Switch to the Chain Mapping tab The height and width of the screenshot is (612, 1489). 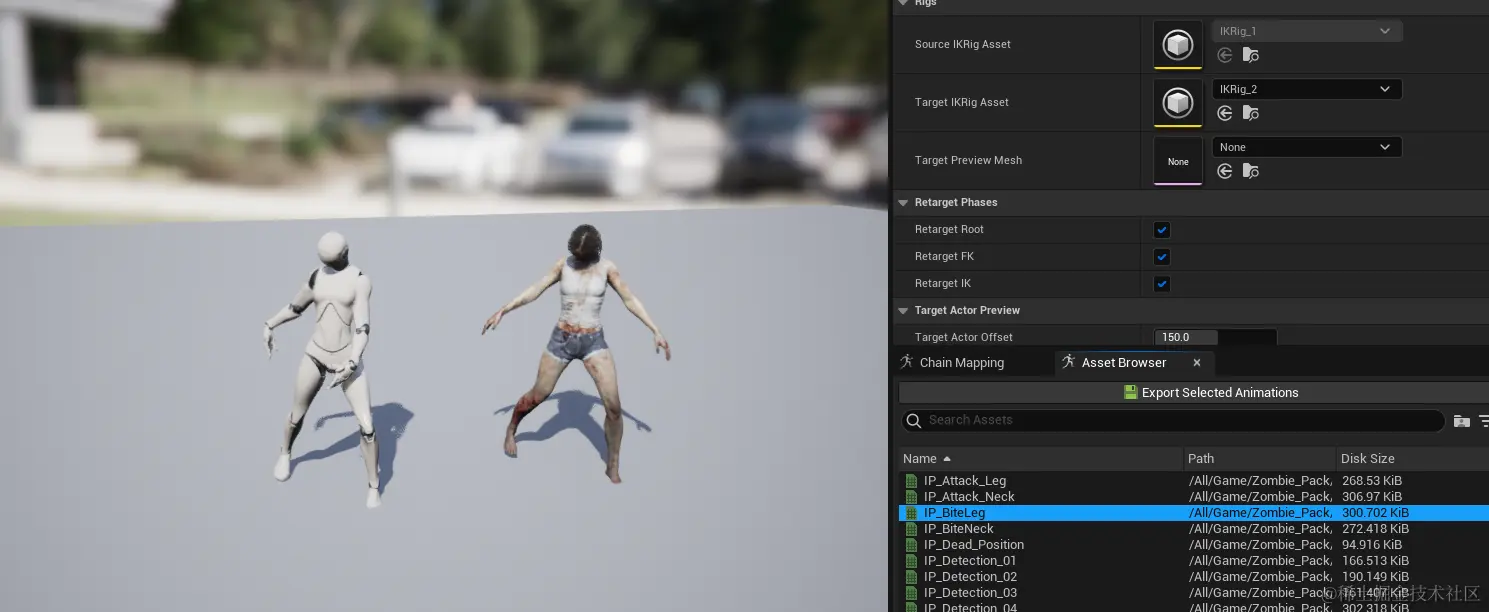[952, 362]
